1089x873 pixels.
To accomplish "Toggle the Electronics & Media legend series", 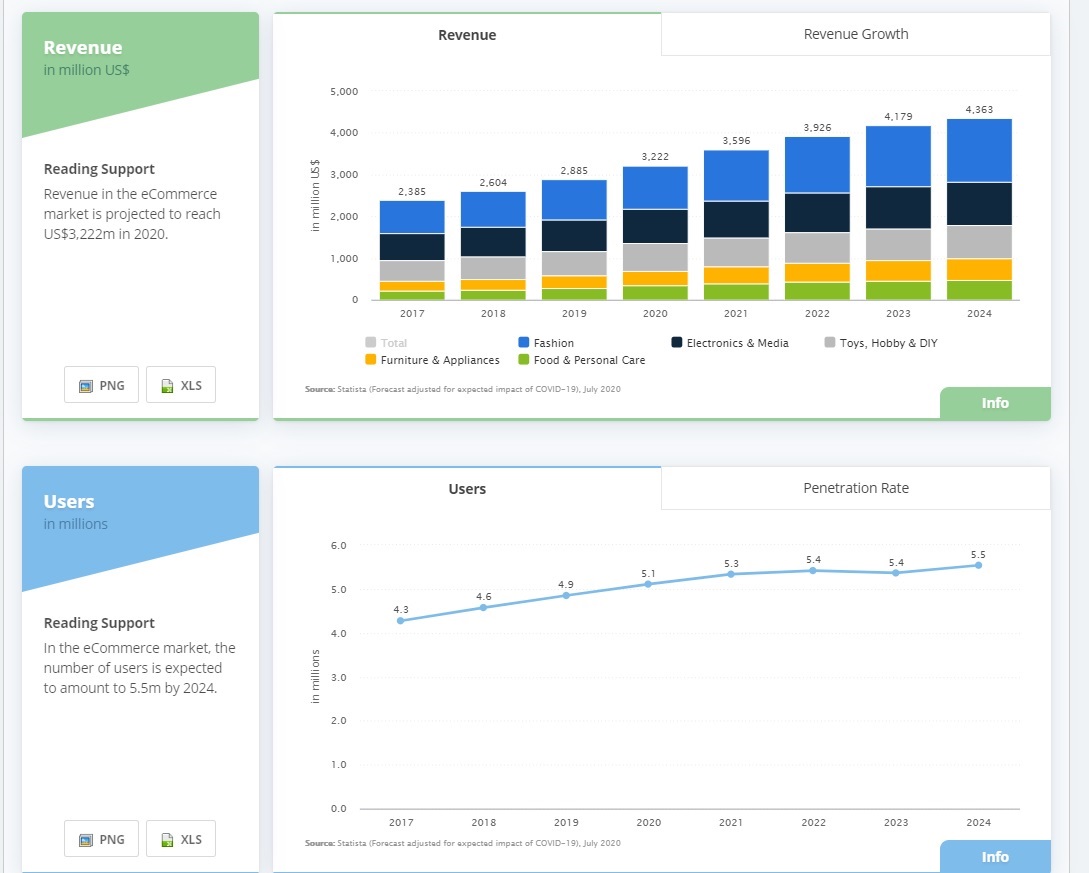I will (x=736, y=343).
